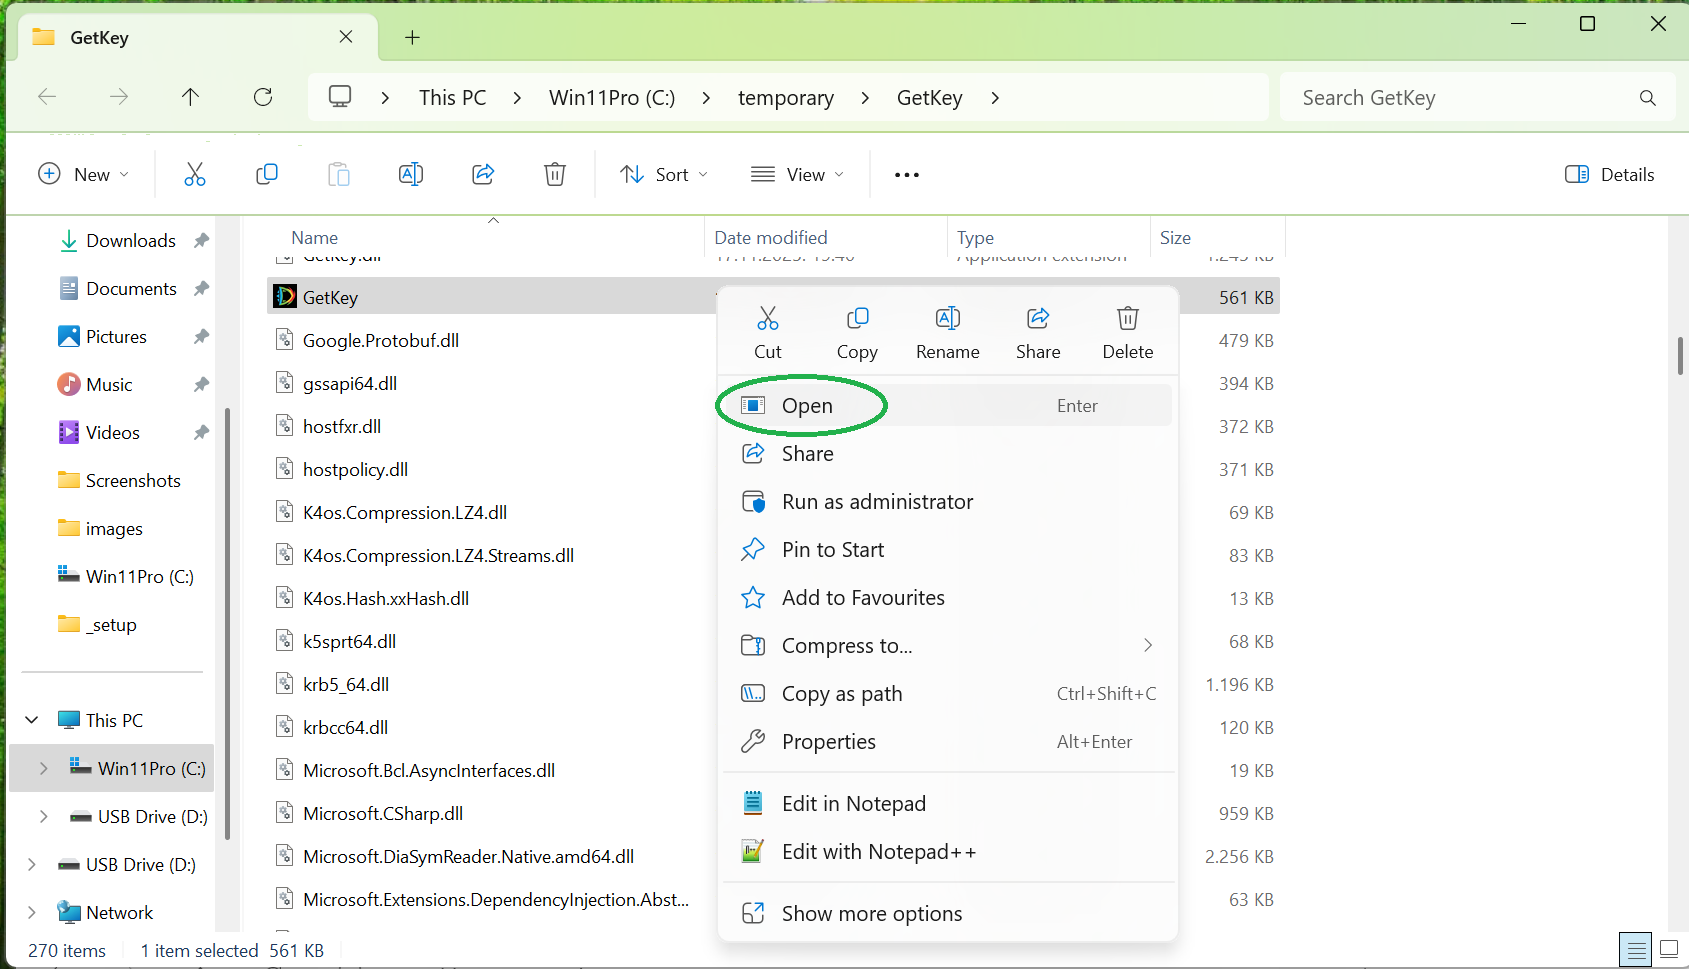Viewport: 1689px width, 969px height.
Task: Refresh the current folder view
Action: (263, 97)
